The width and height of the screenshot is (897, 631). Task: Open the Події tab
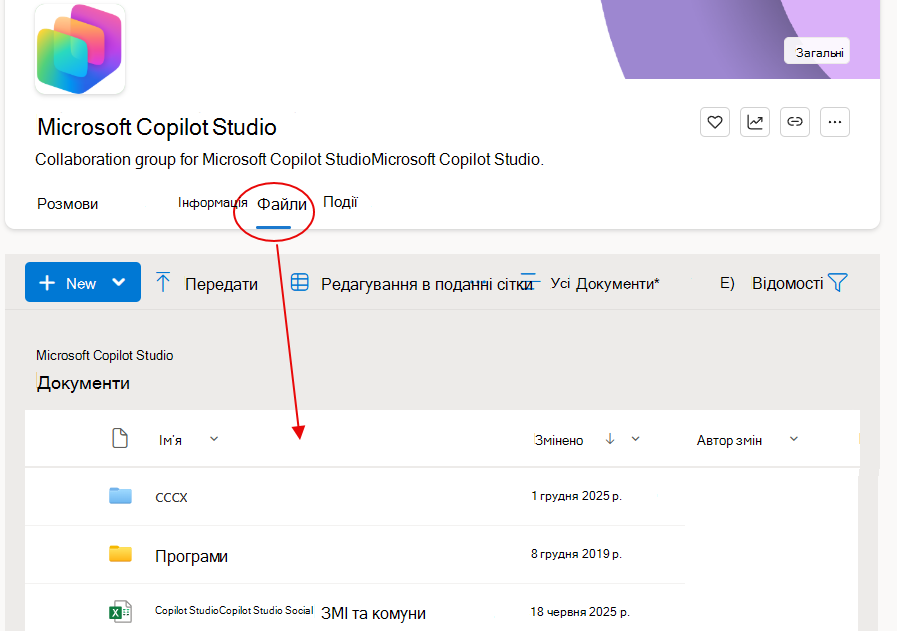pos(340,202)
